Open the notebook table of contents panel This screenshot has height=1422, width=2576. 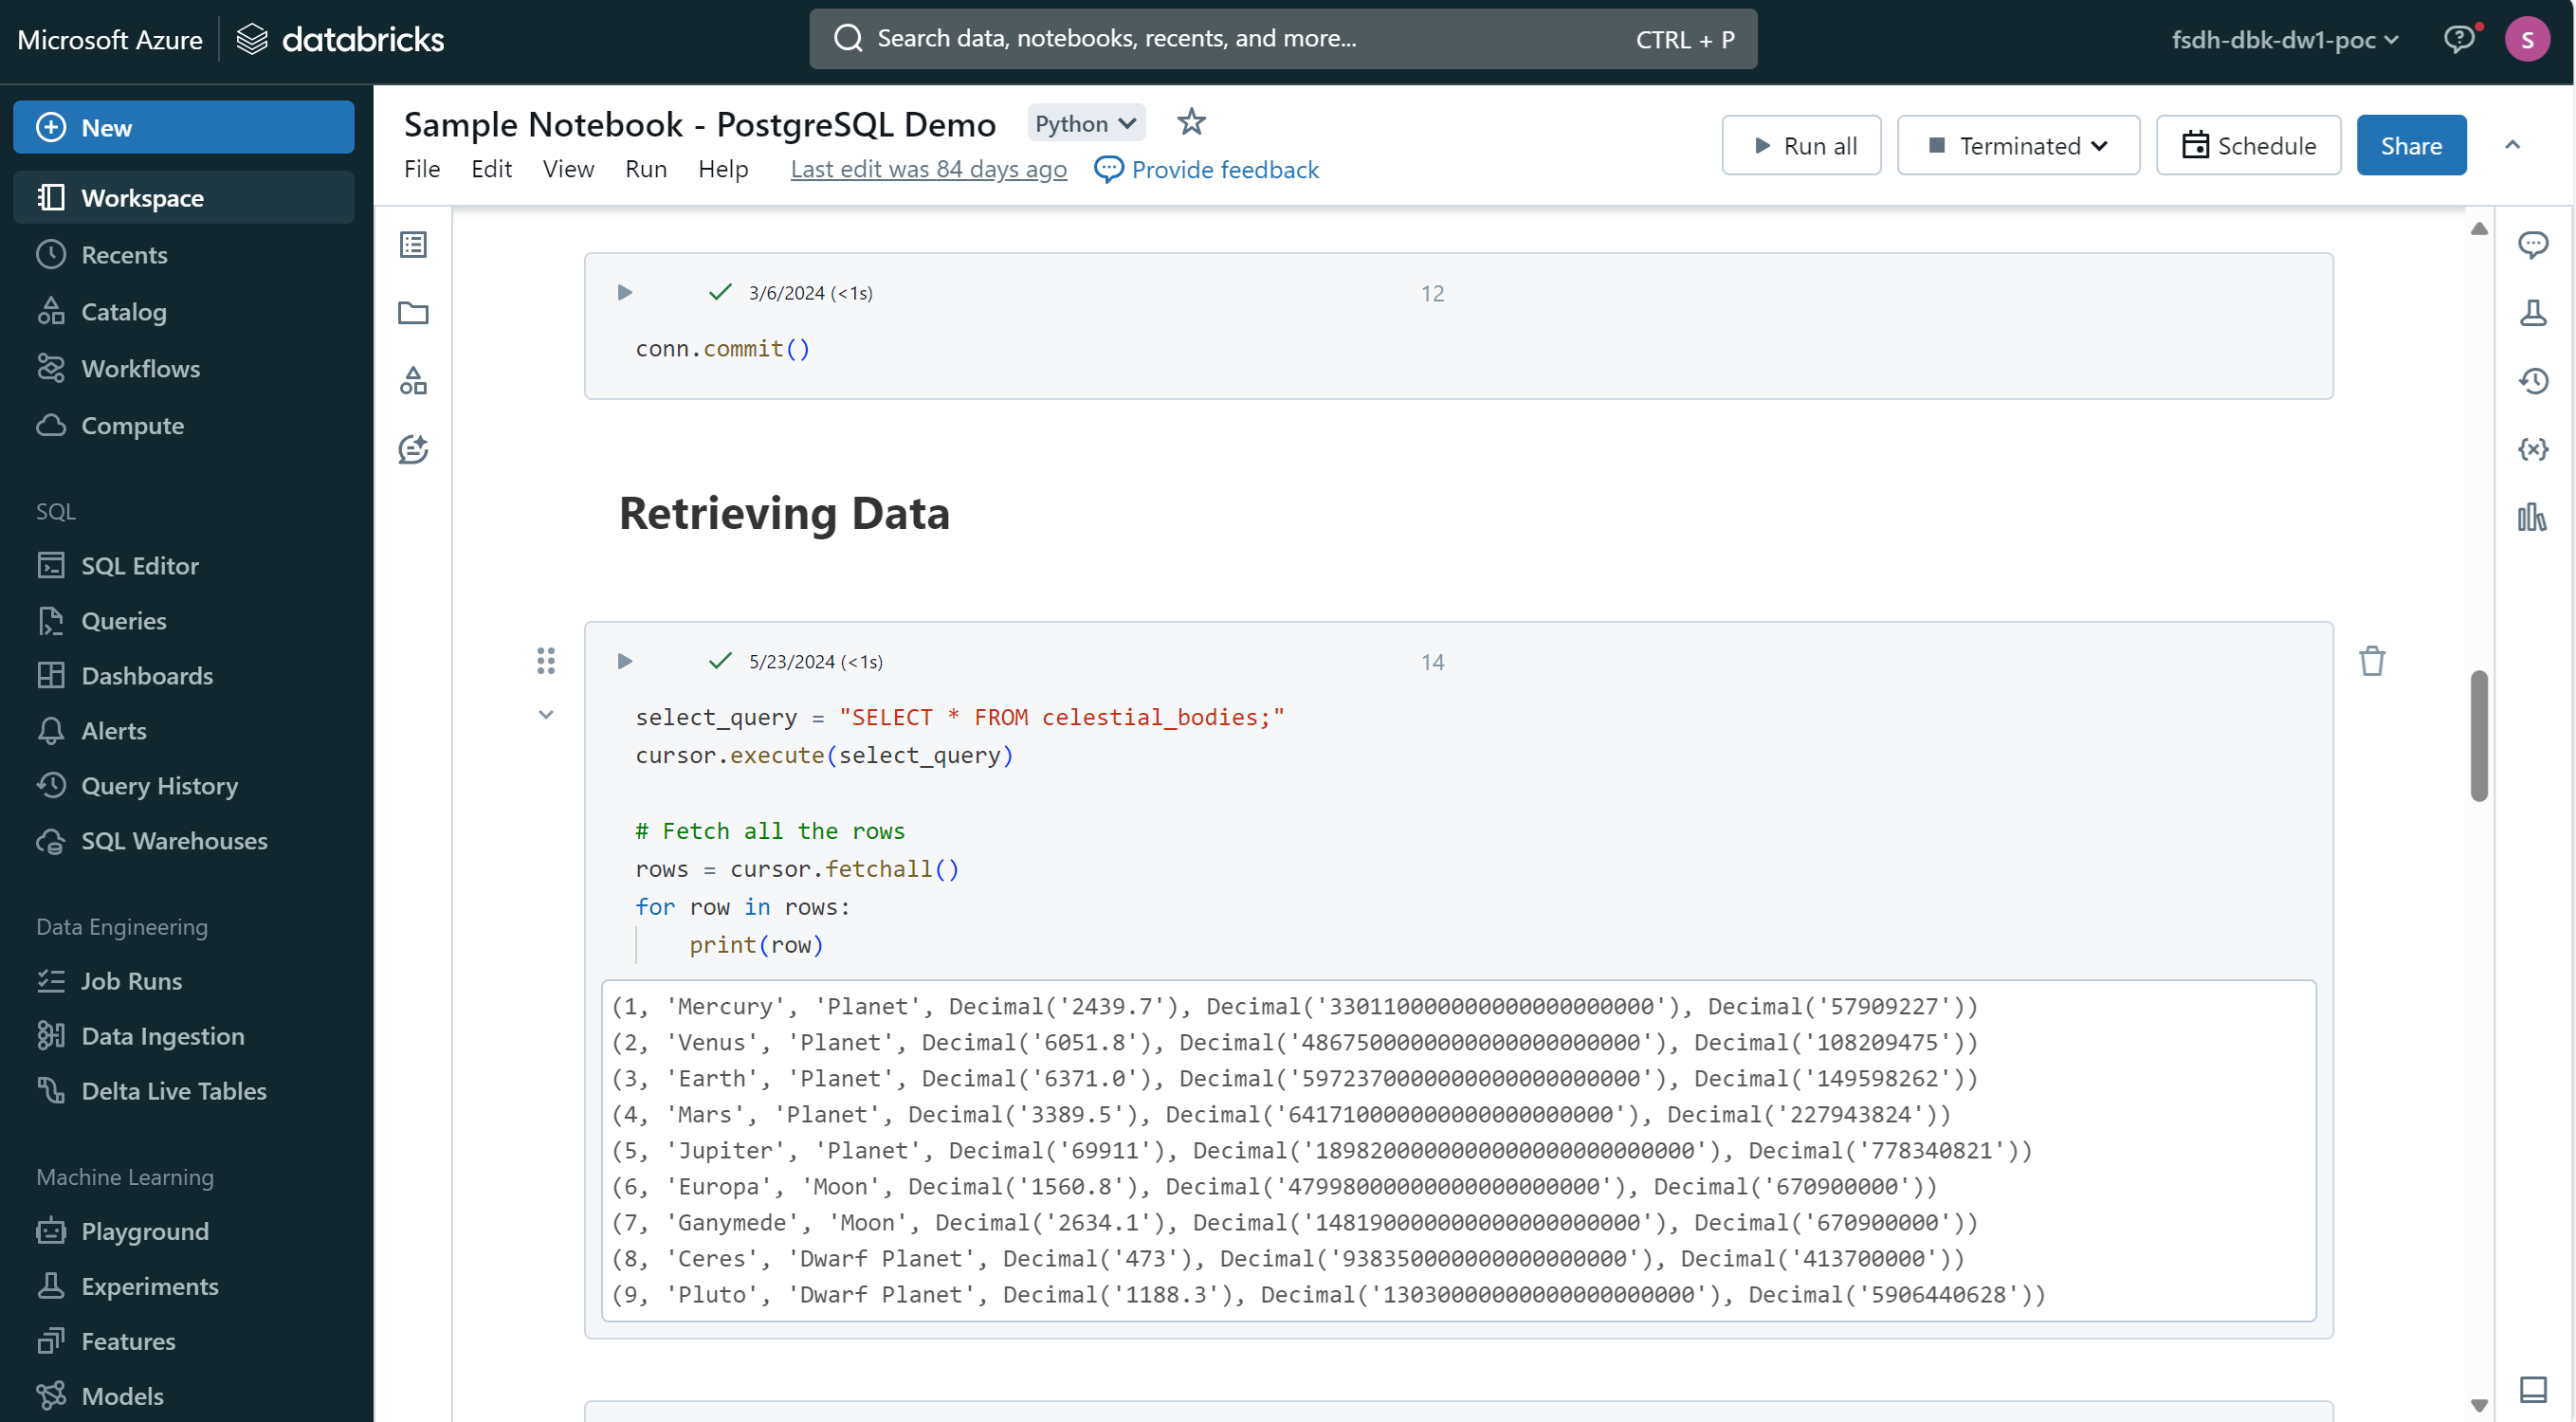[414, 244]
